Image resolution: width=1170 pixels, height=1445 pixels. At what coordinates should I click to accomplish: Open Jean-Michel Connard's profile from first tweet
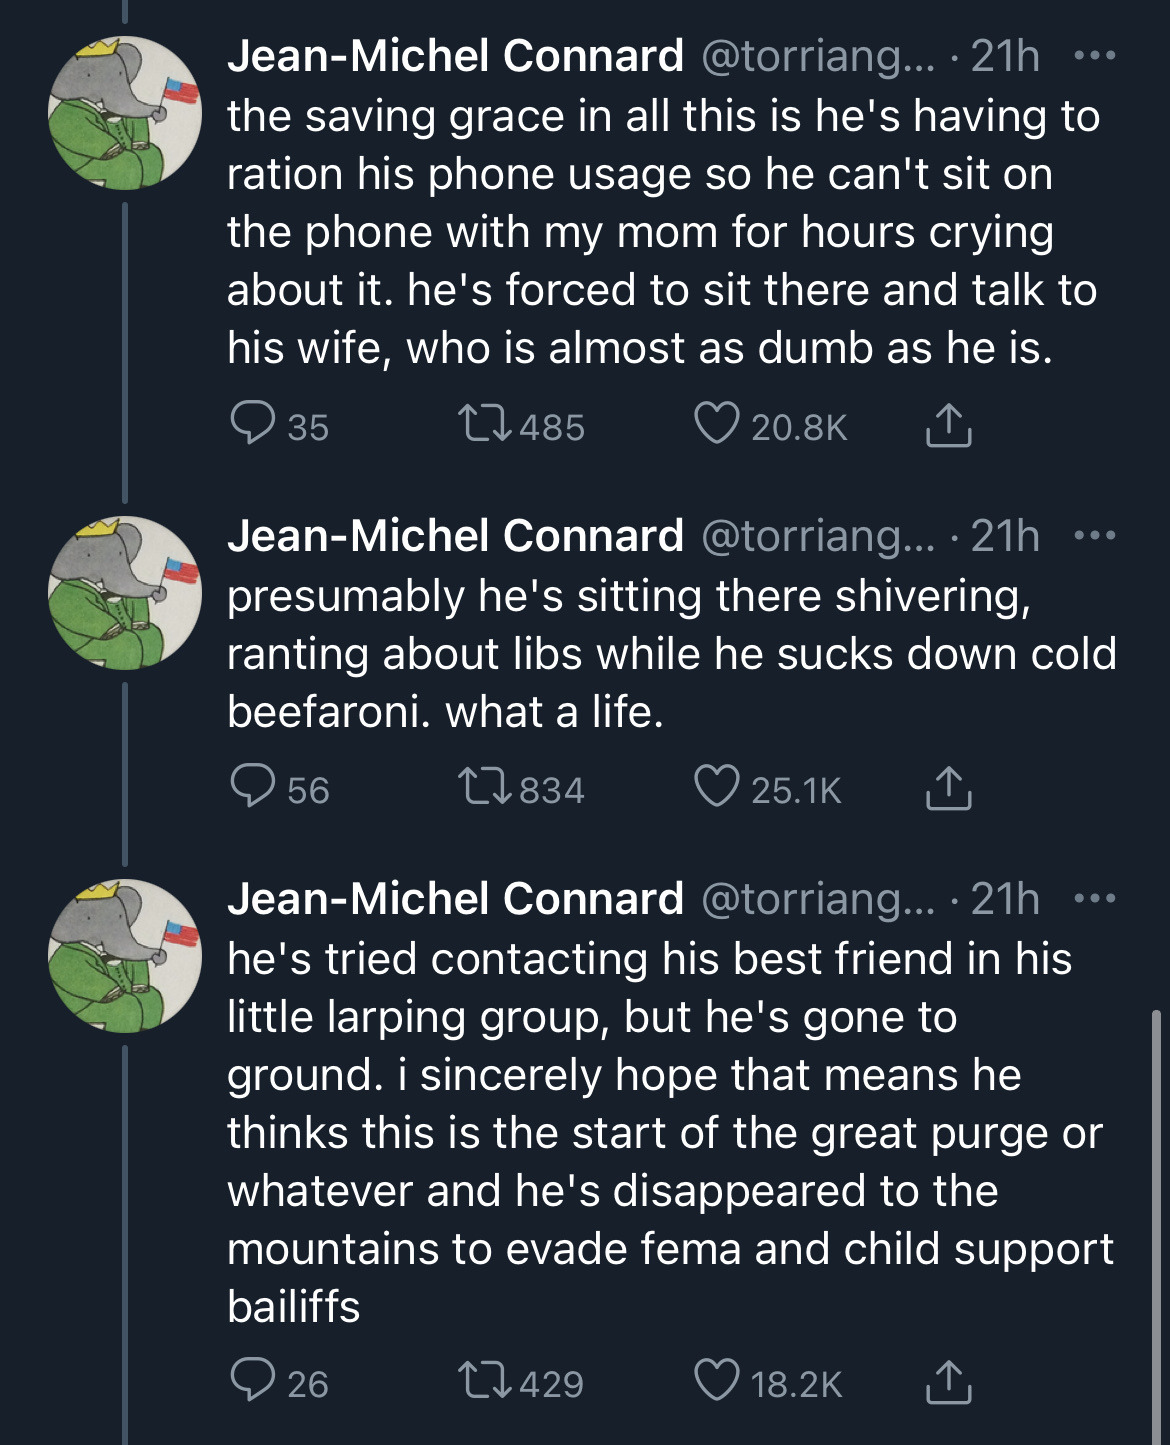456,56
